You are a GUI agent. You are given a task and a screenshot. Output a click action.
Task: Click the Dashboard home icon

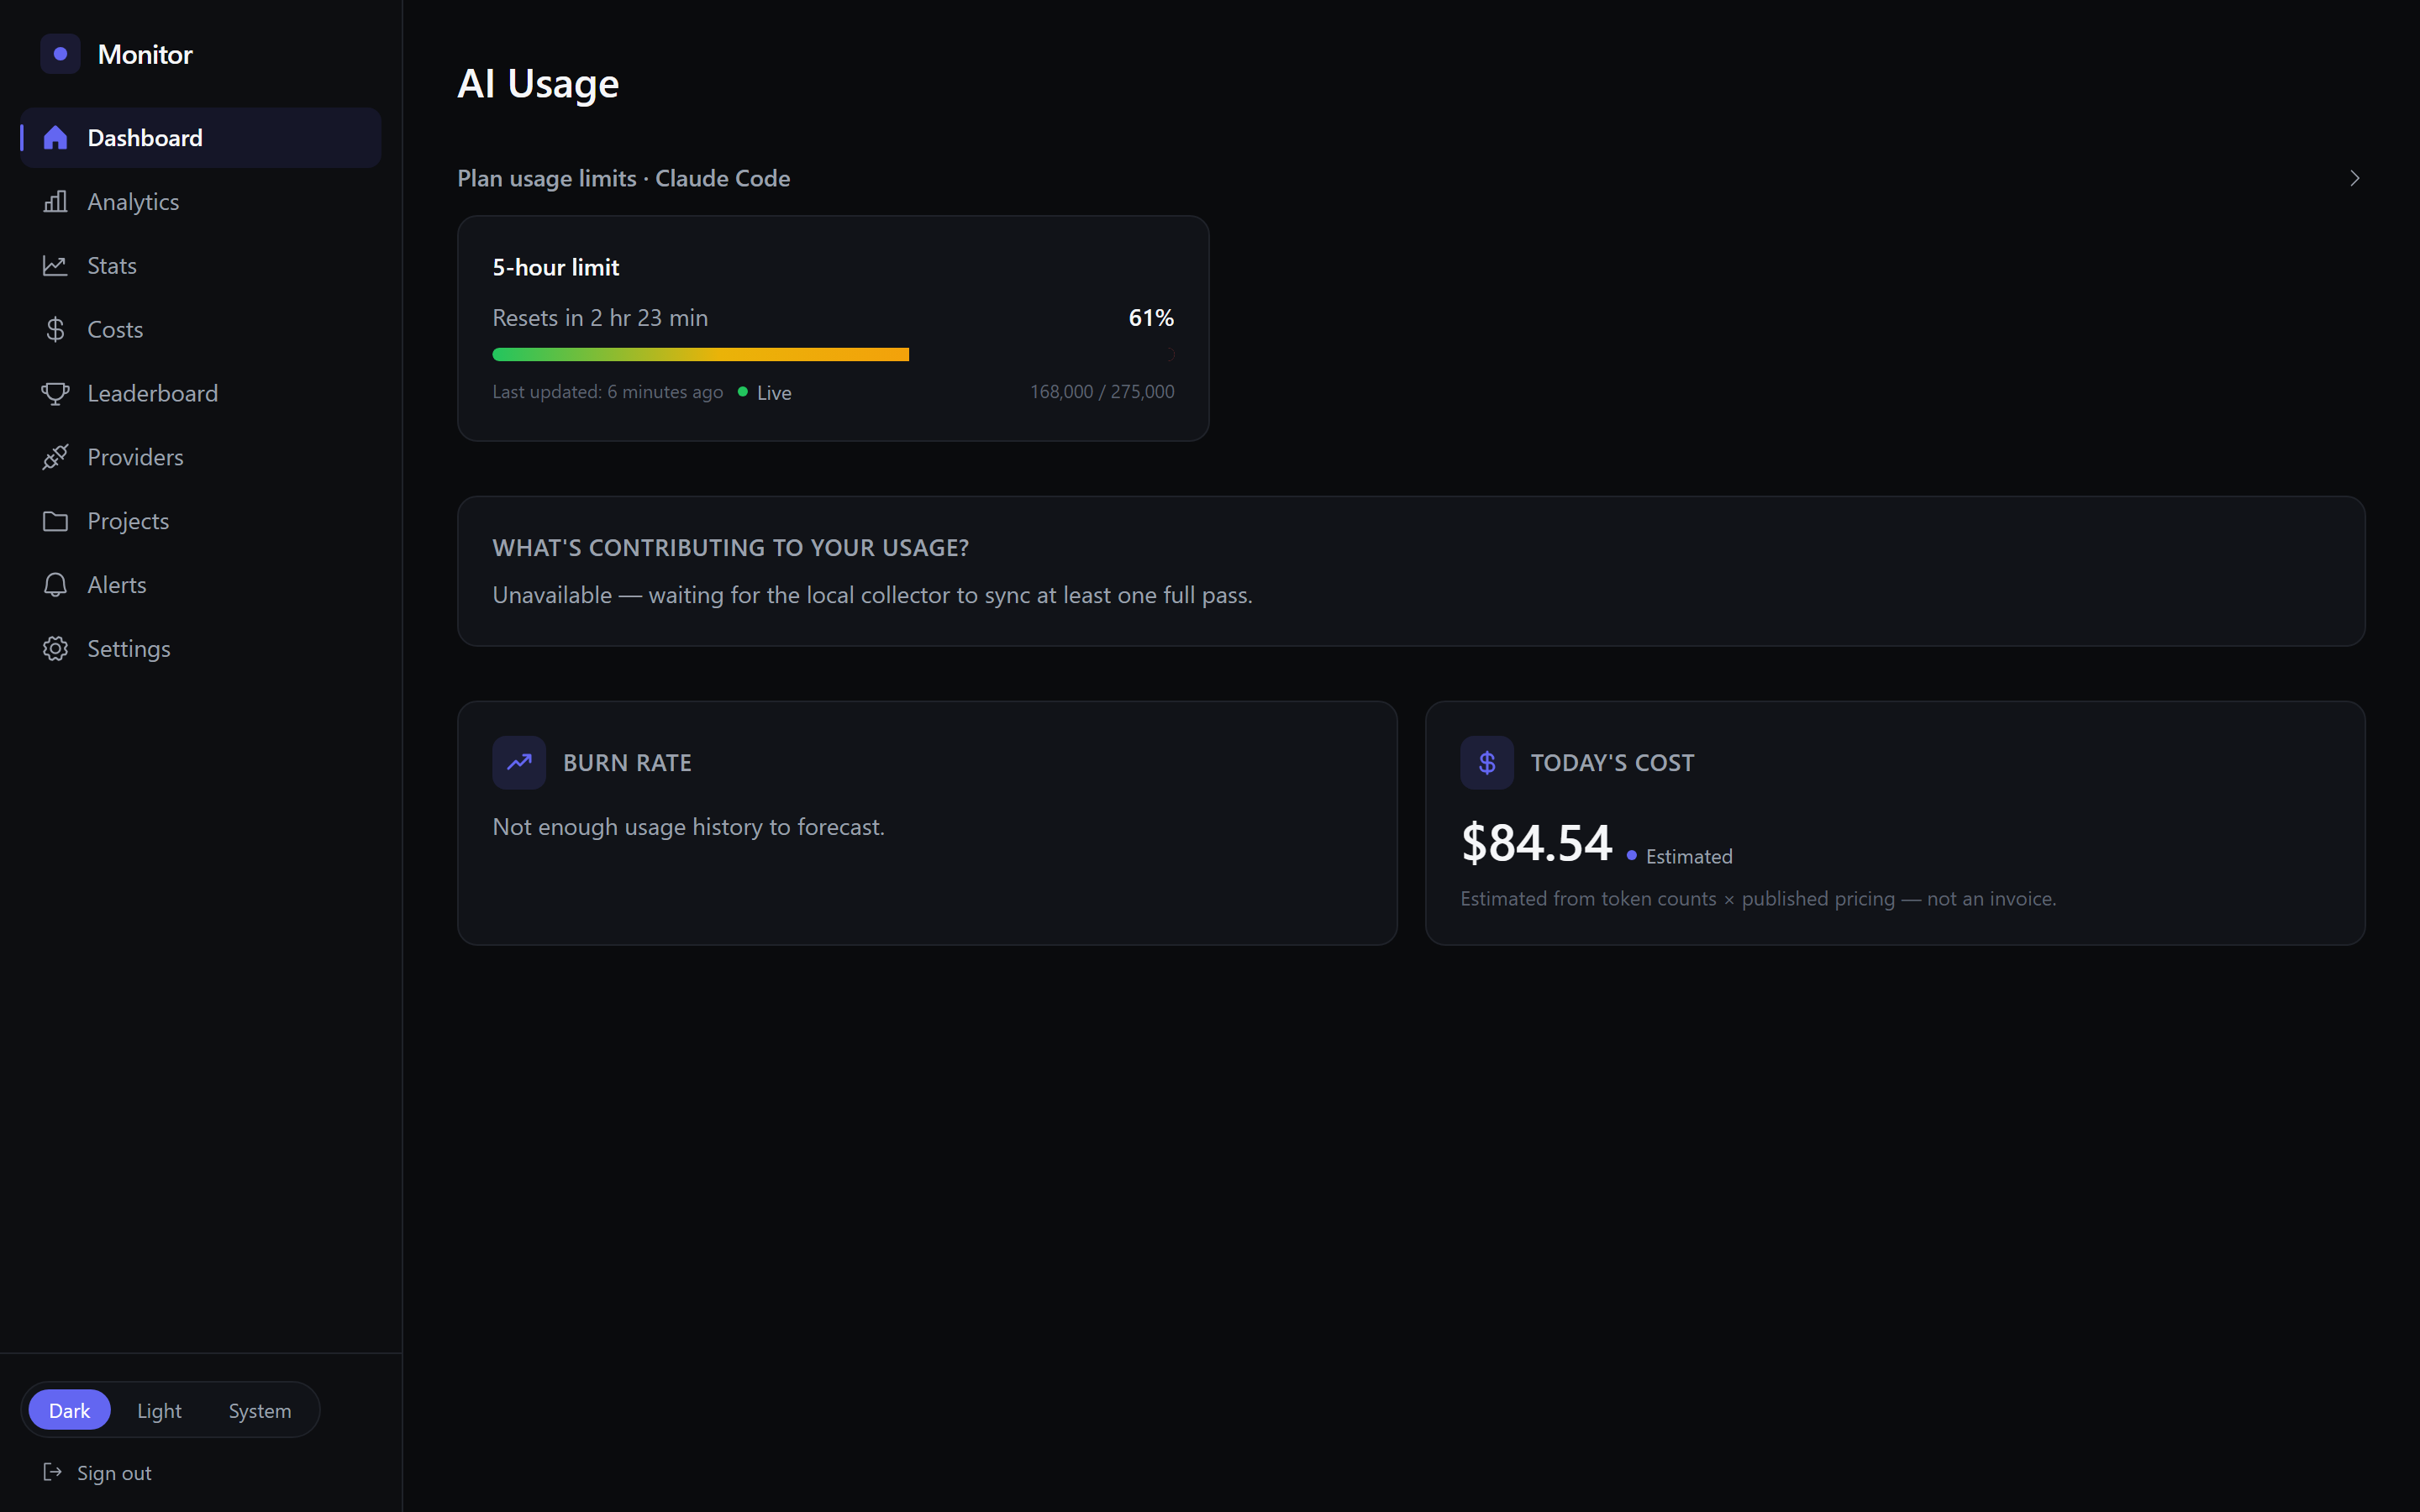pos(55,138)
